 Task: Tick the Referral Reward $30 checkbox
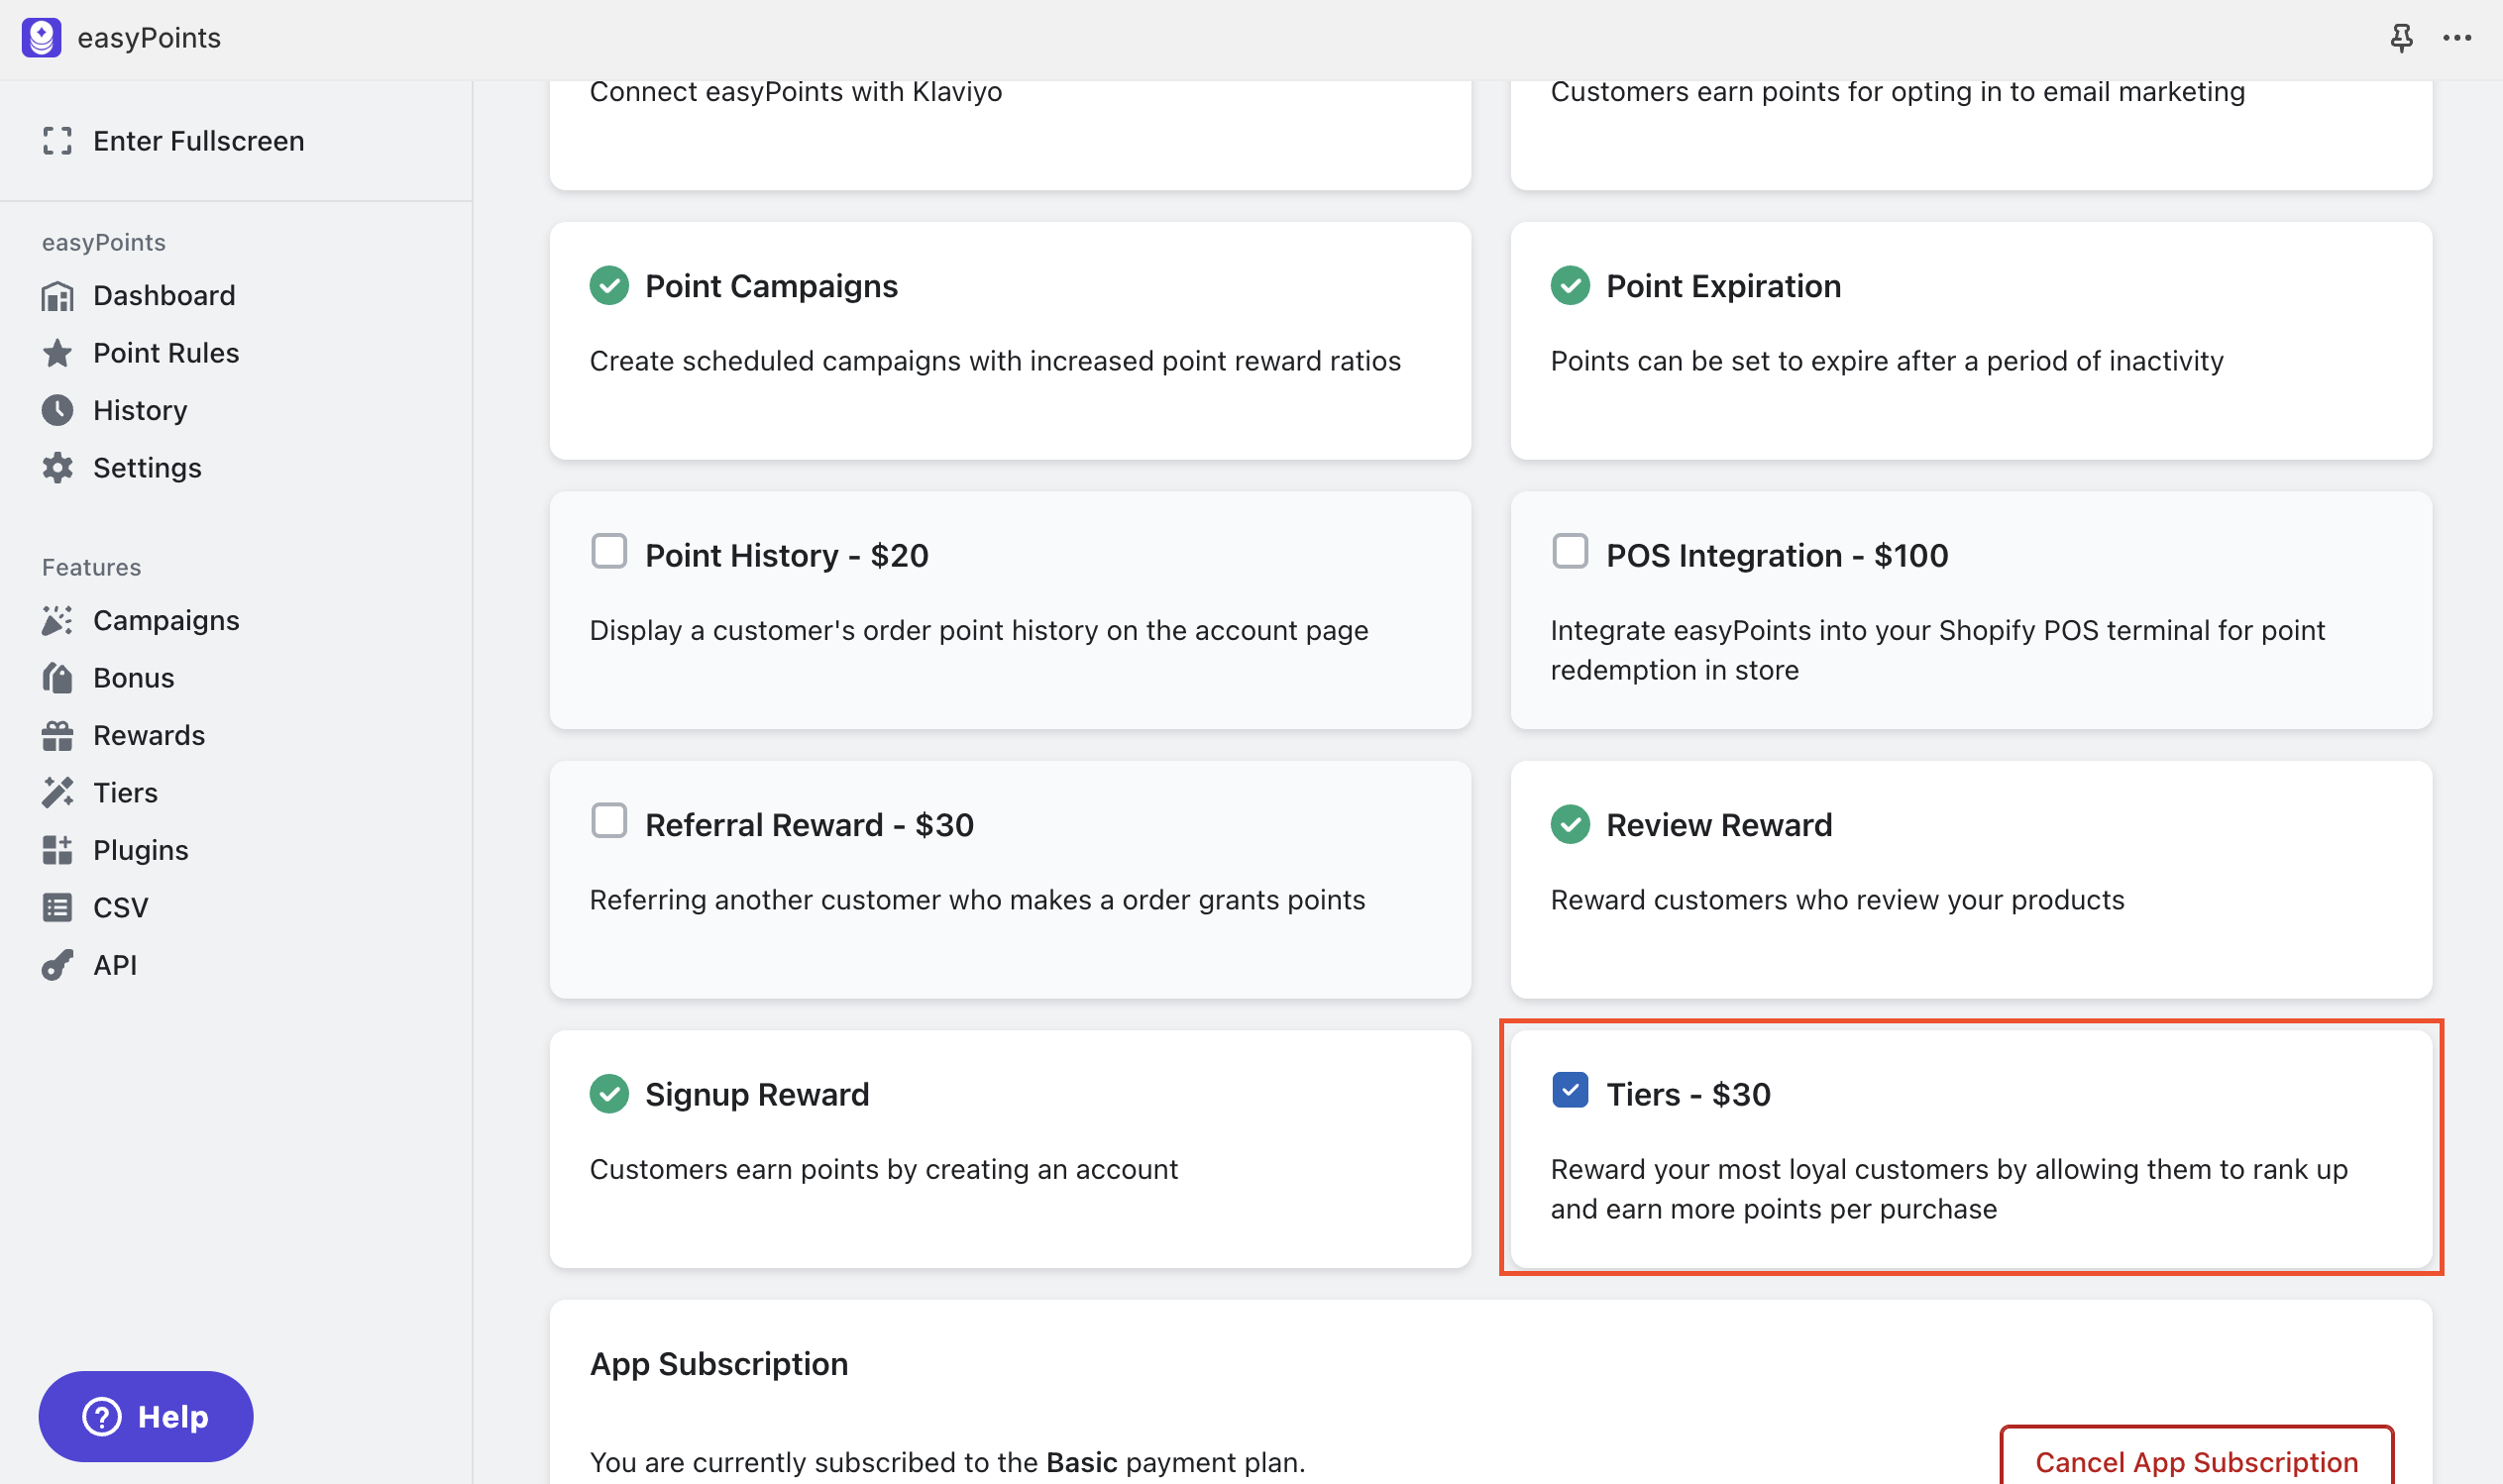tap(609, 821)
